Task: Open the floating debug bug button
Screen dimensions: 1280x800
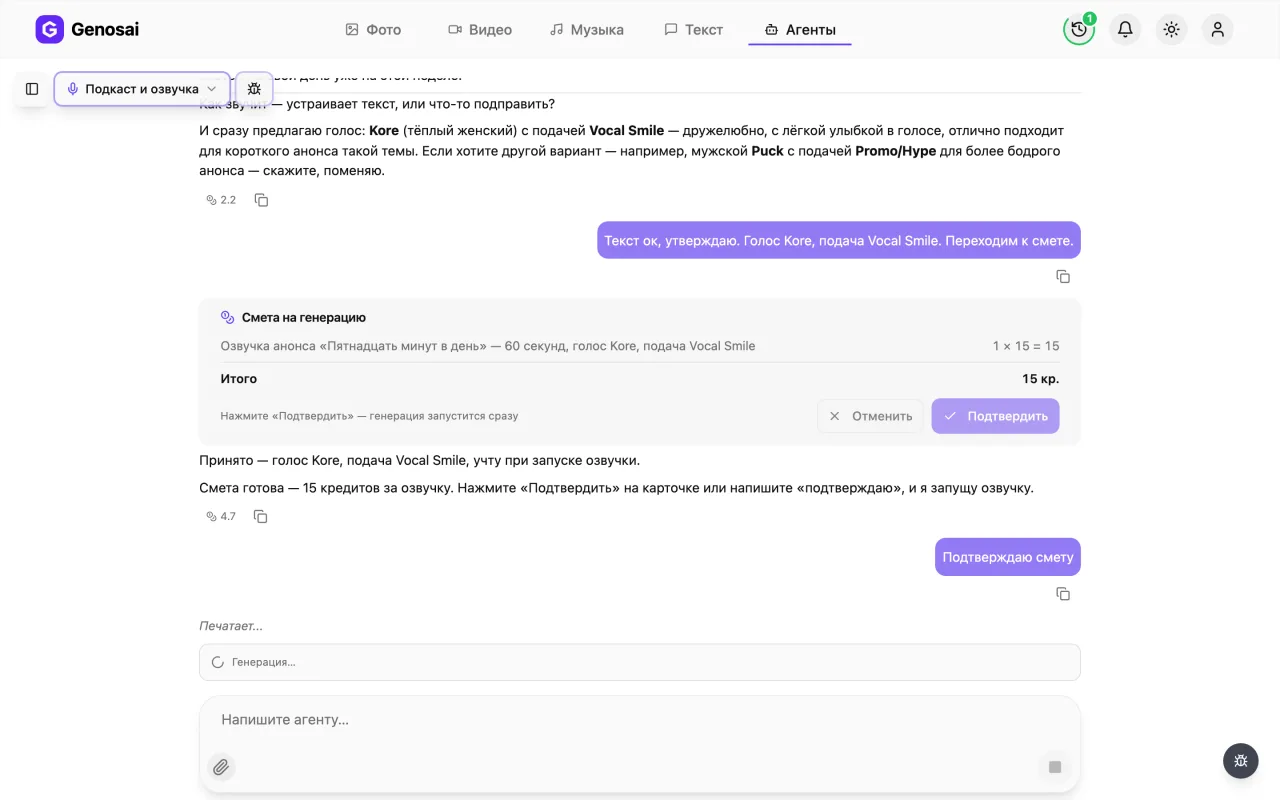Action: click(1240, 761)
